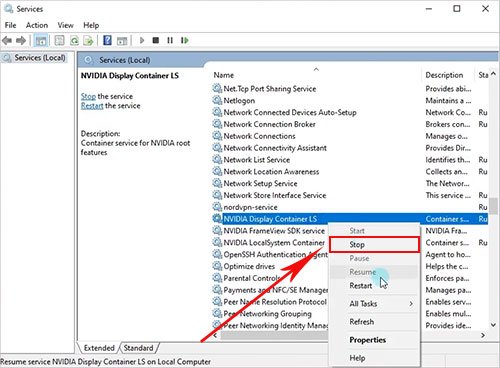Click the 'Stop the service' link

point(88,96)
